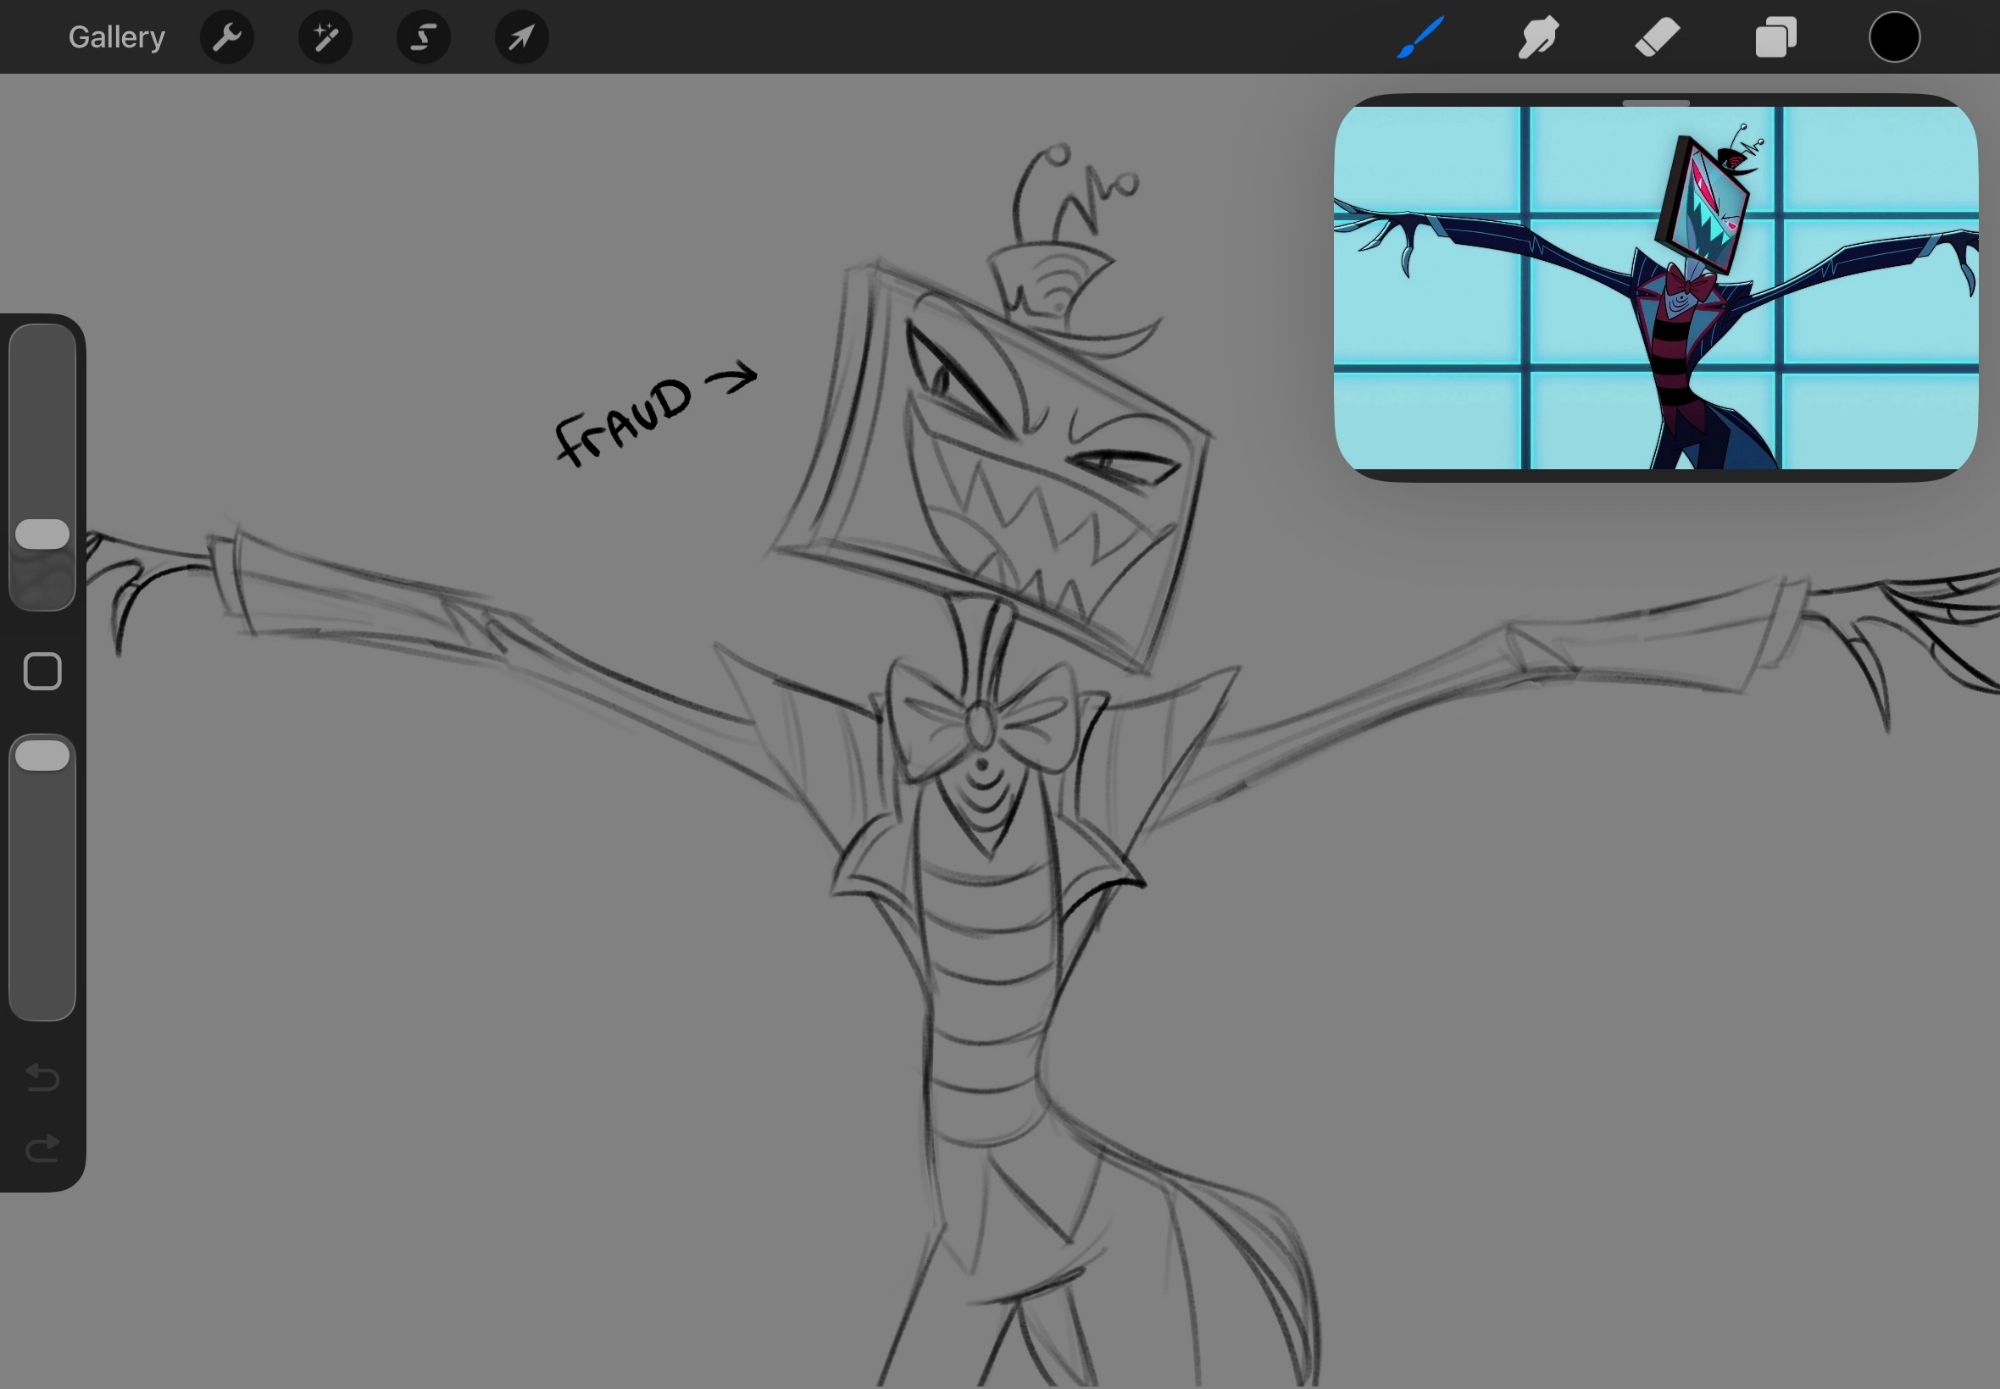The height and width of the screenshot is (1389, 2000).
Task: Open the Layers panel
Action: click(x=1776, y=38)
